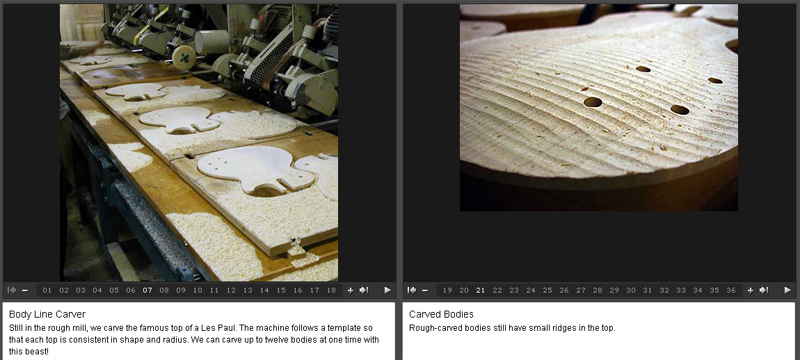Select slide number 08
This screenshot has width=800, height=360.
pyautogui.click(x=164, y=290)
